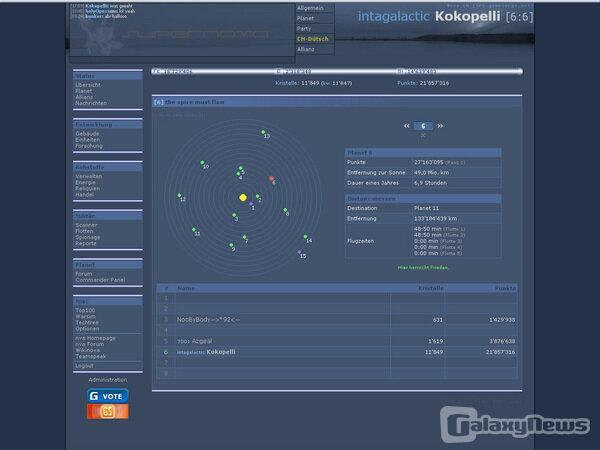Open Verwalten under Rohstoffe
This screenshot has height=450, width=600.
(88, 176)
